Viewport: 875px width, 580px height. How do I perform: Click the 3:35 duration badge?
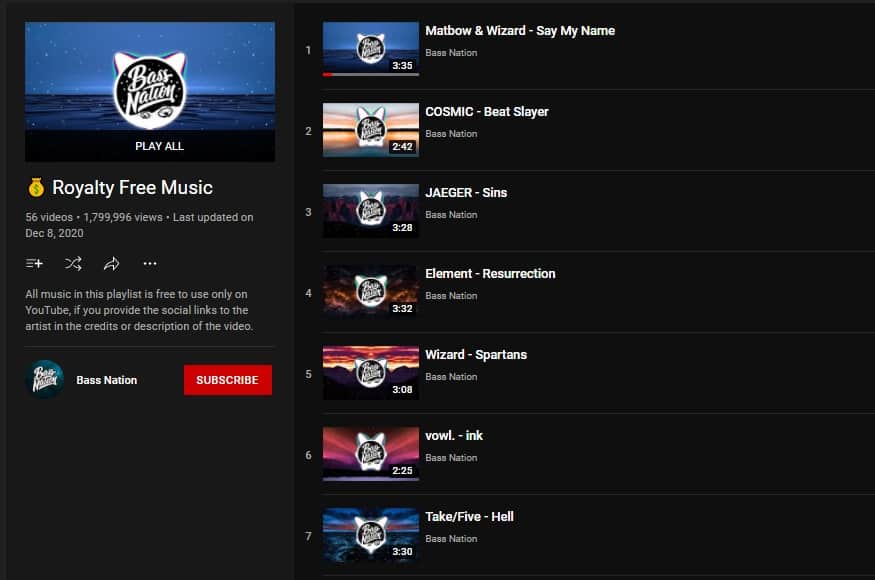pos(402,65)
